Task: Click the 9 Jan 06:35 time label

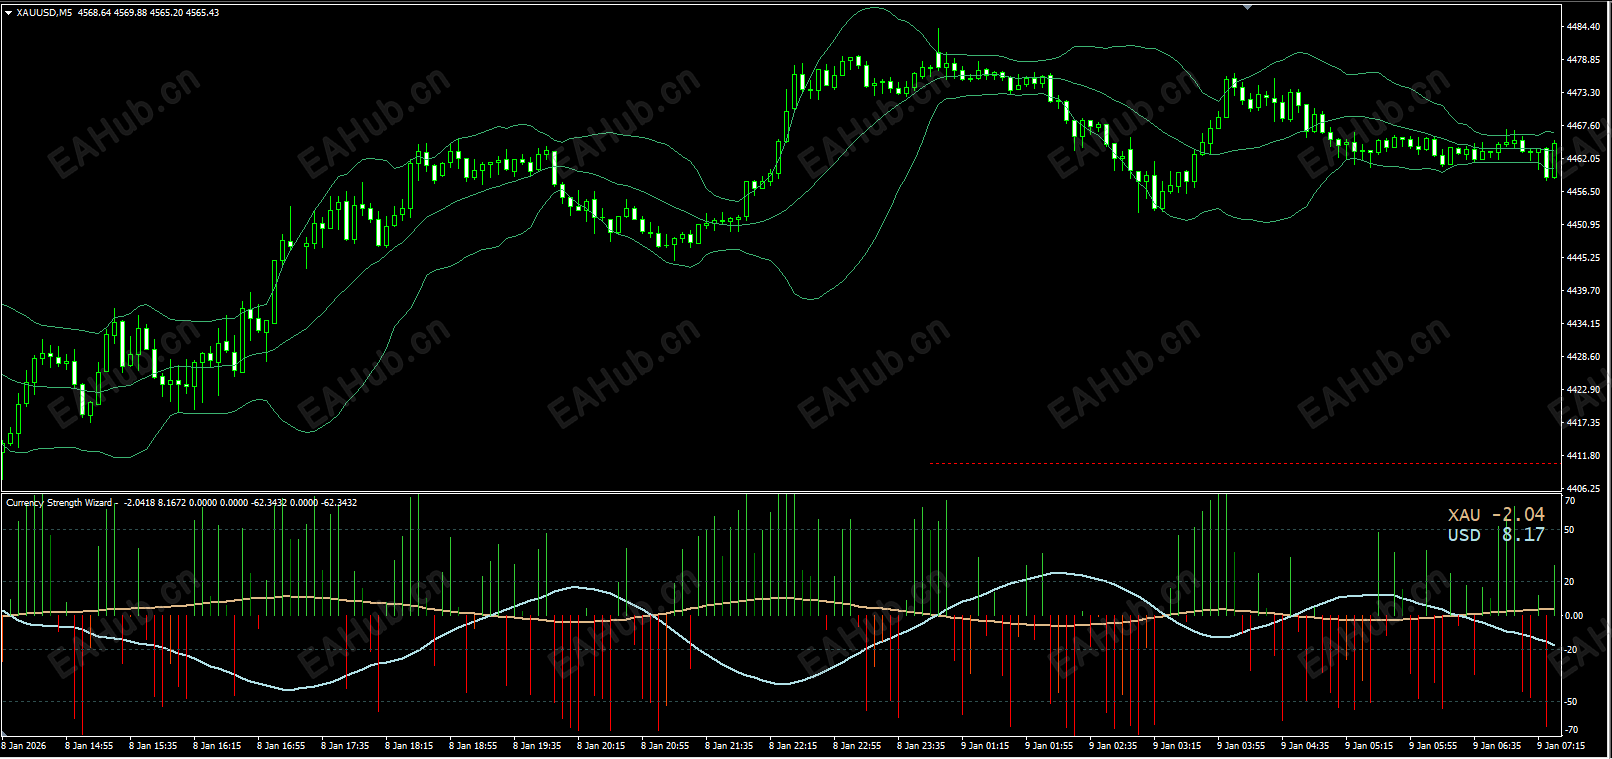Action: (1497, 746)
